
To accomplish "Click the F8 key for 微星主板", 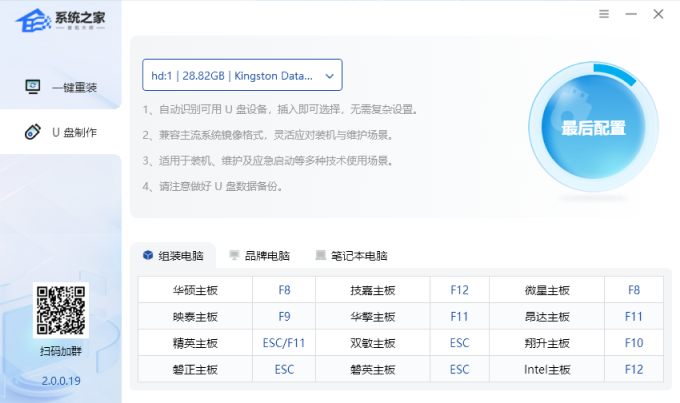I will click(x=634, y=290).
